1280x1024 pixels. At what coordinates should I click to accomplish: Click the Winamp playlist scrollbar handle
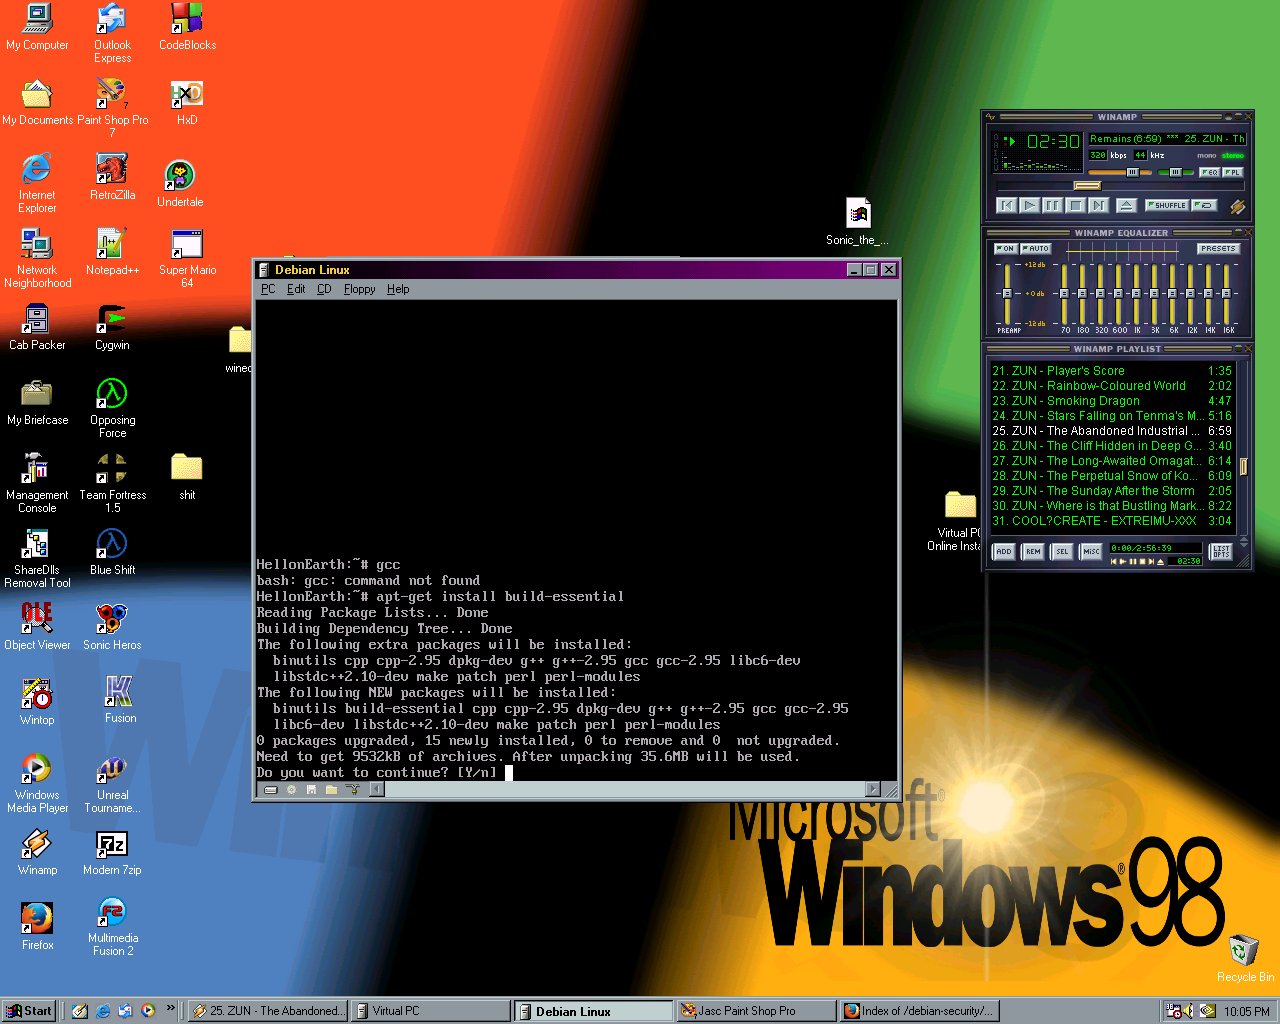pos(1243,466)
